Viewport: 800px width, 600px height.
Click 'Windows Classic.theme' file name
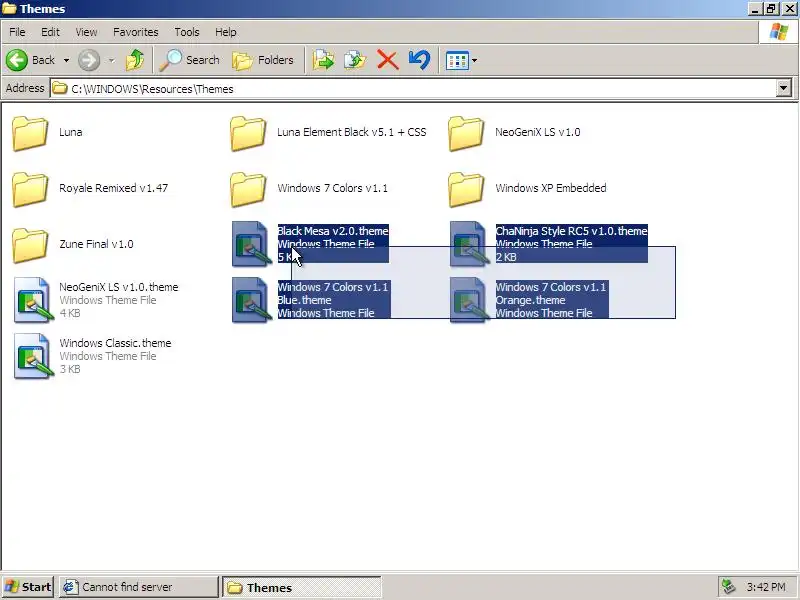point(115,343)
